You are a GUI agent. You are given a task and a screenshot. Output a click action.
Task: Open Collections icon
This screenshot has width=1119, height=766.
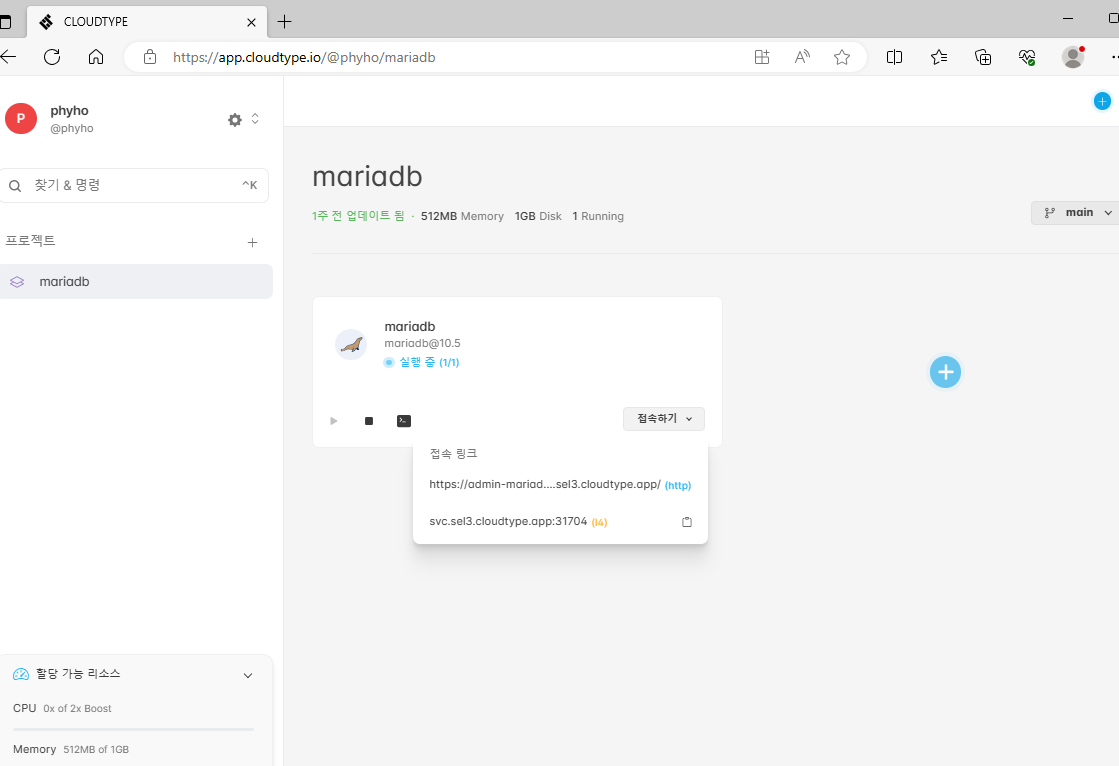[983, 57]
